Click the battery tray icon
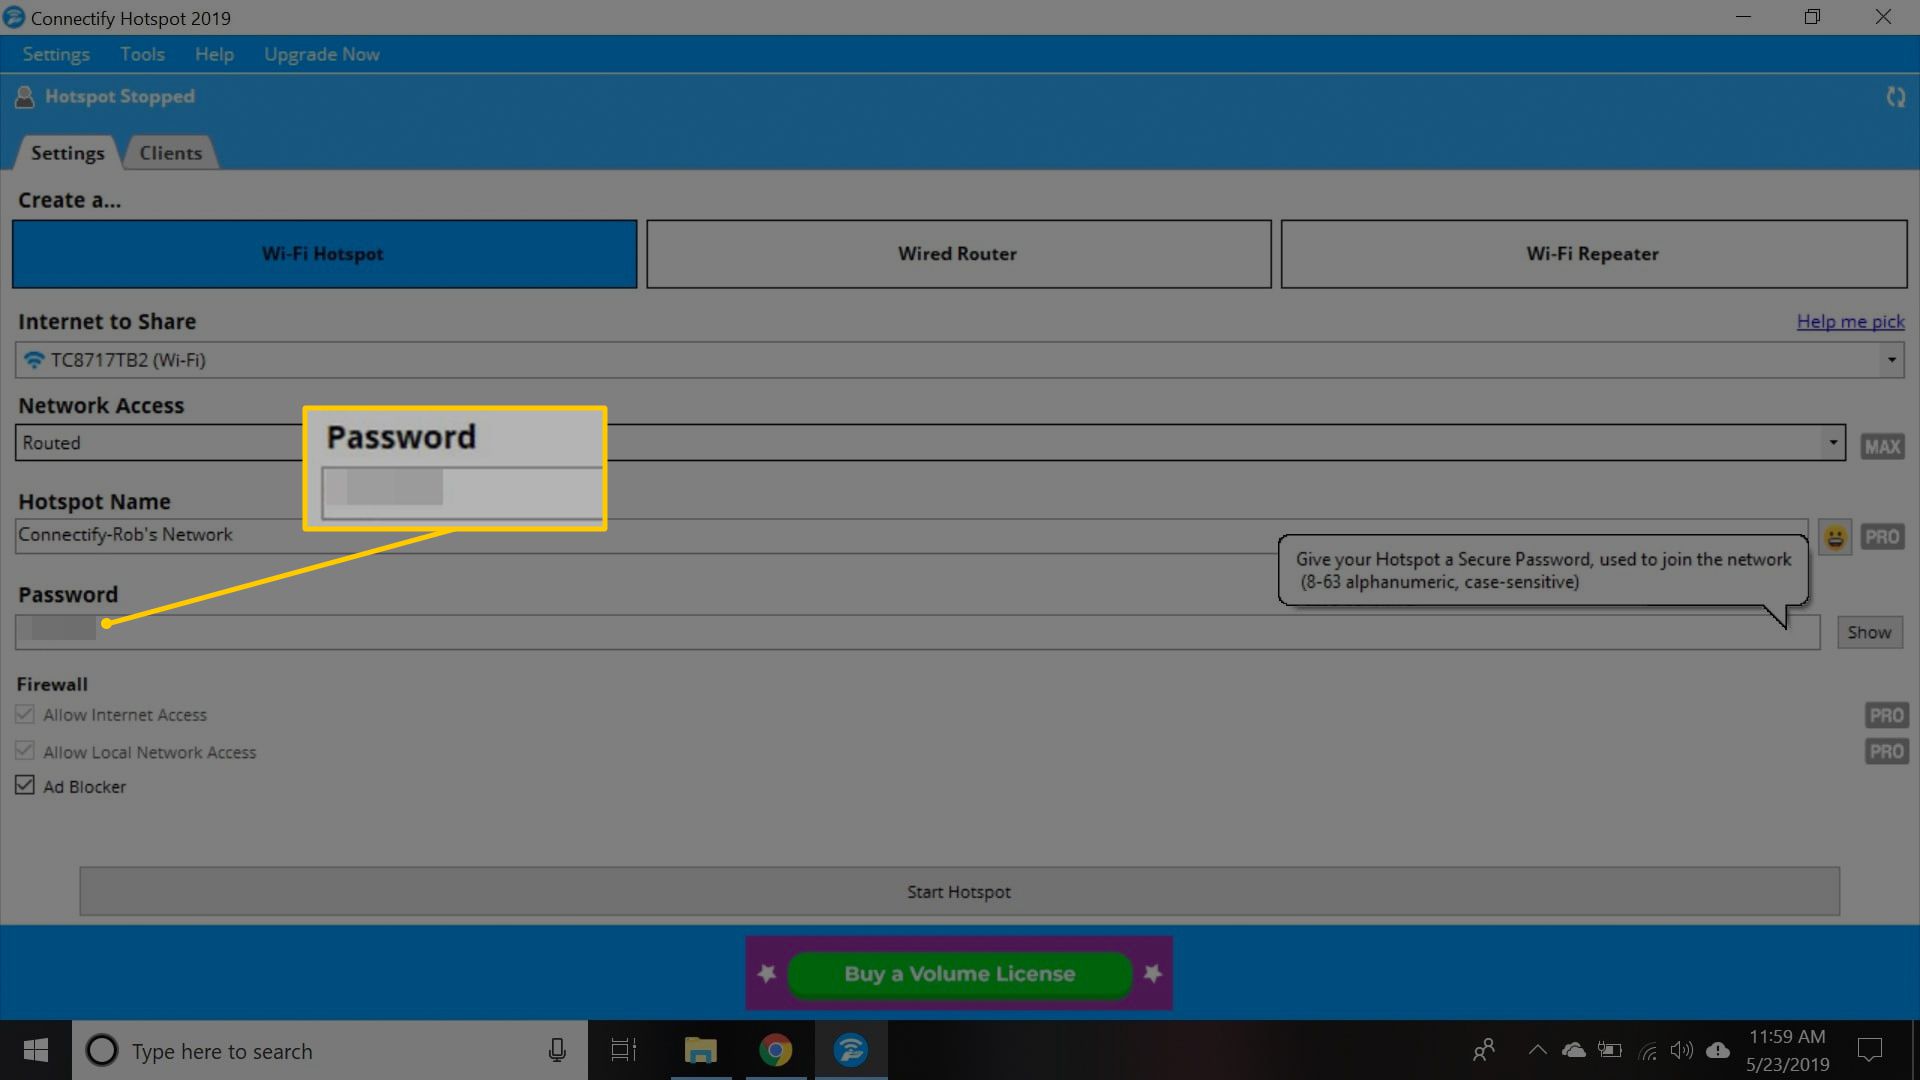The image size is (1920, 1080). [x=1610, y=1050]
